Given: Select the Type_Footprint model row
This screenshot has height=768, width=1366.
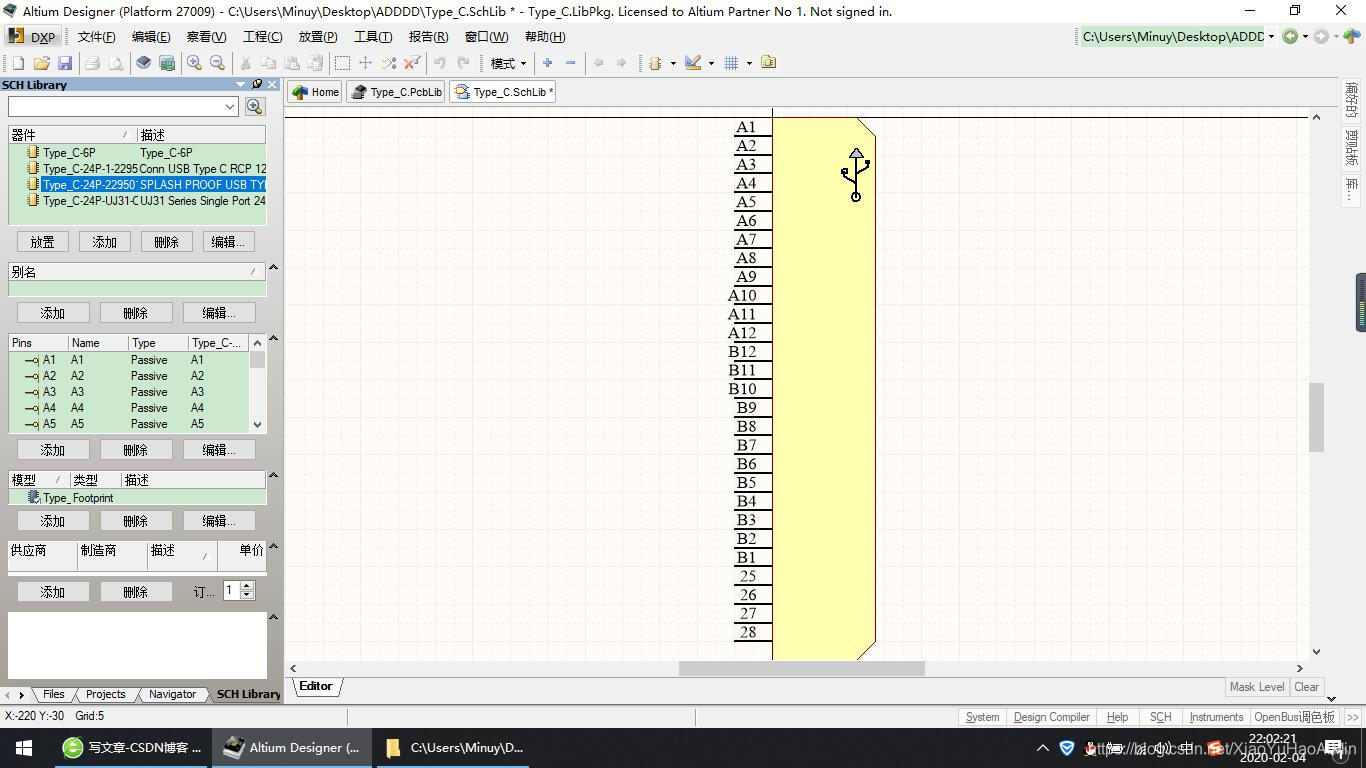Looking at the screenshot, I should (138, 498).
